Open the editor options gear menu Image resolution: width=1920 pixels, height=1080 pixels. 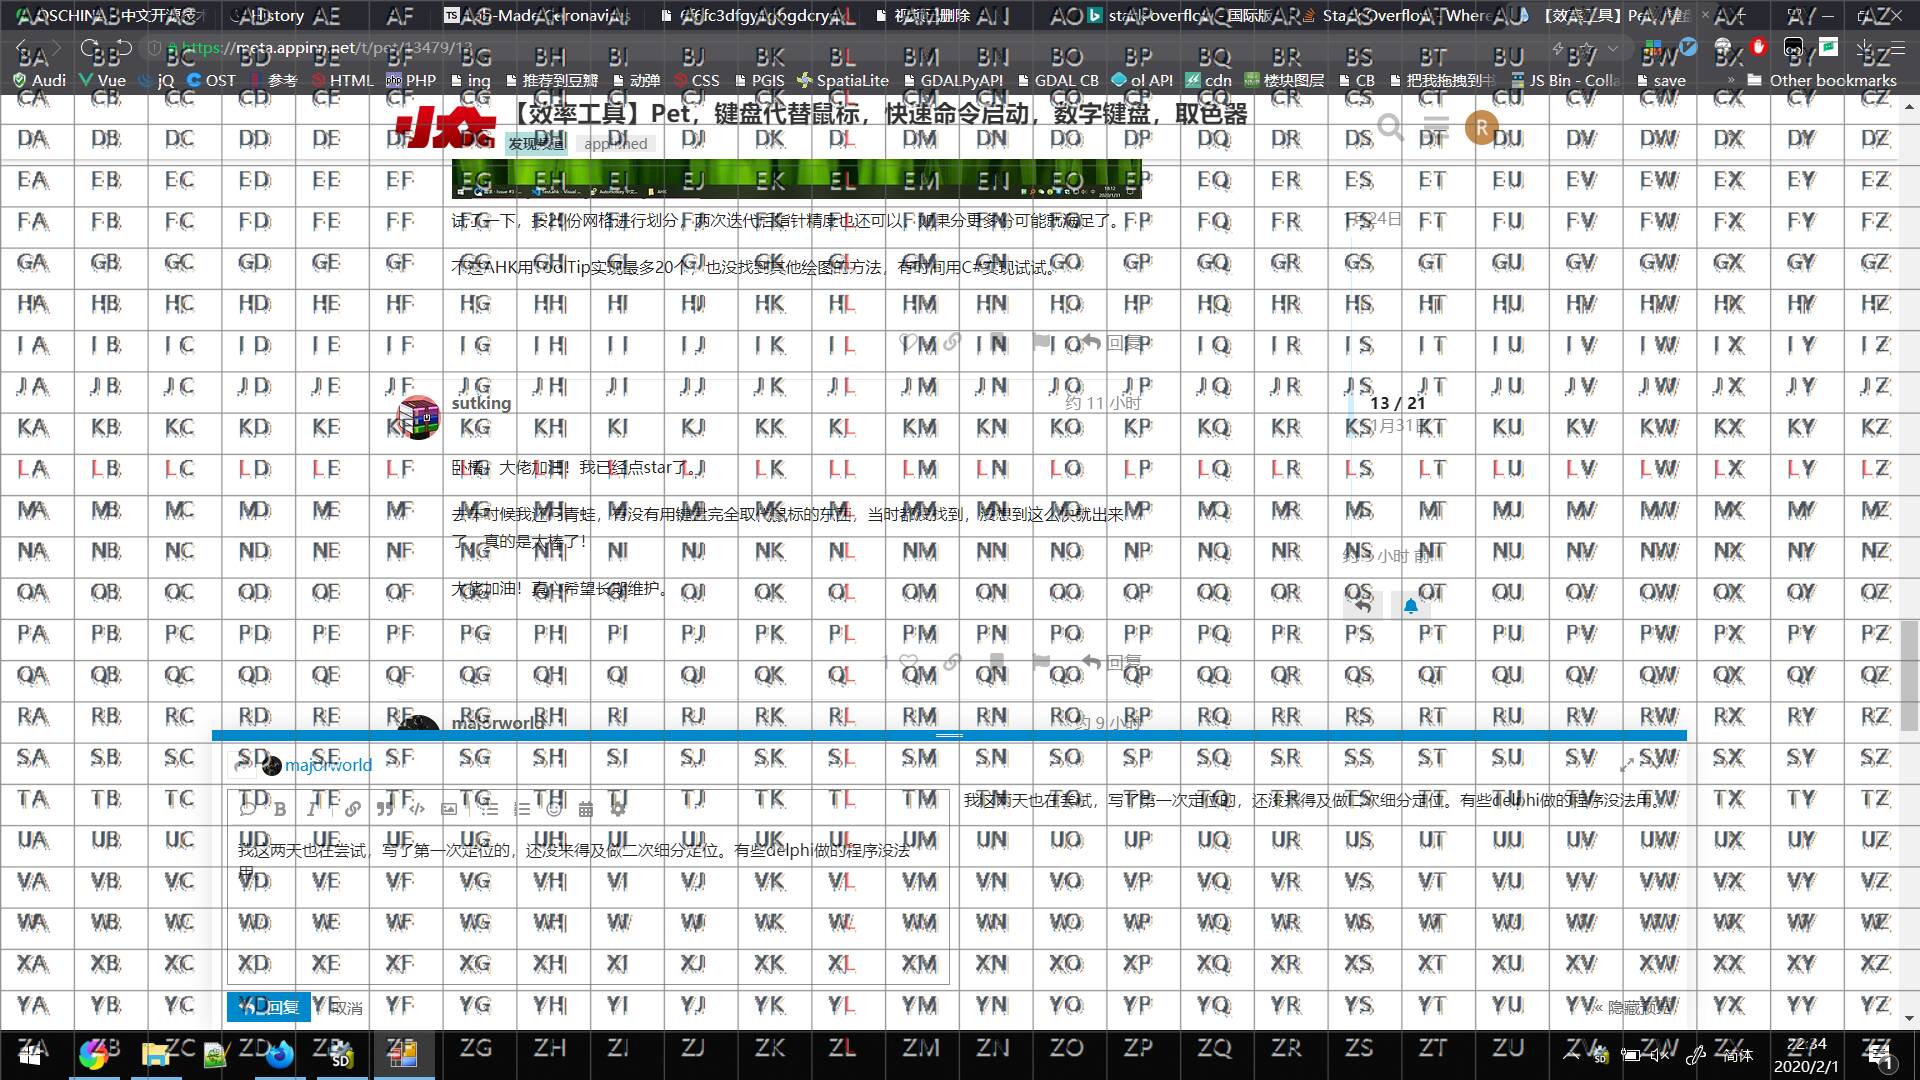618,809
